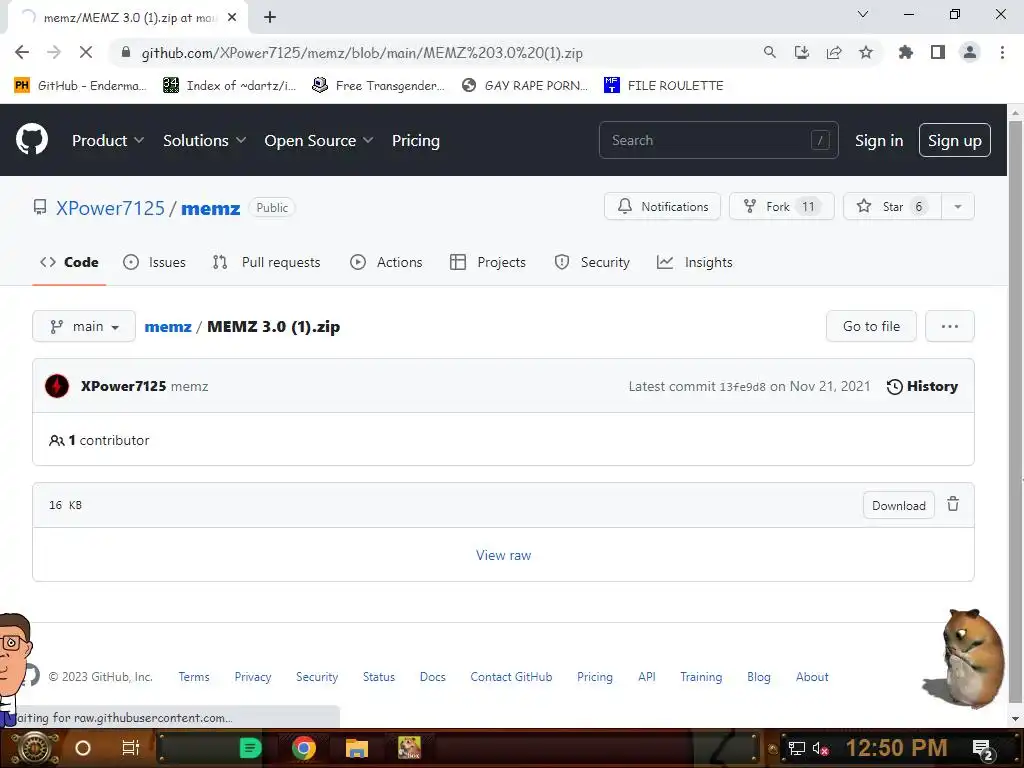Switch to the Code tab
1024x768 pixels.
pyautogui.click(x=69, y=263)
